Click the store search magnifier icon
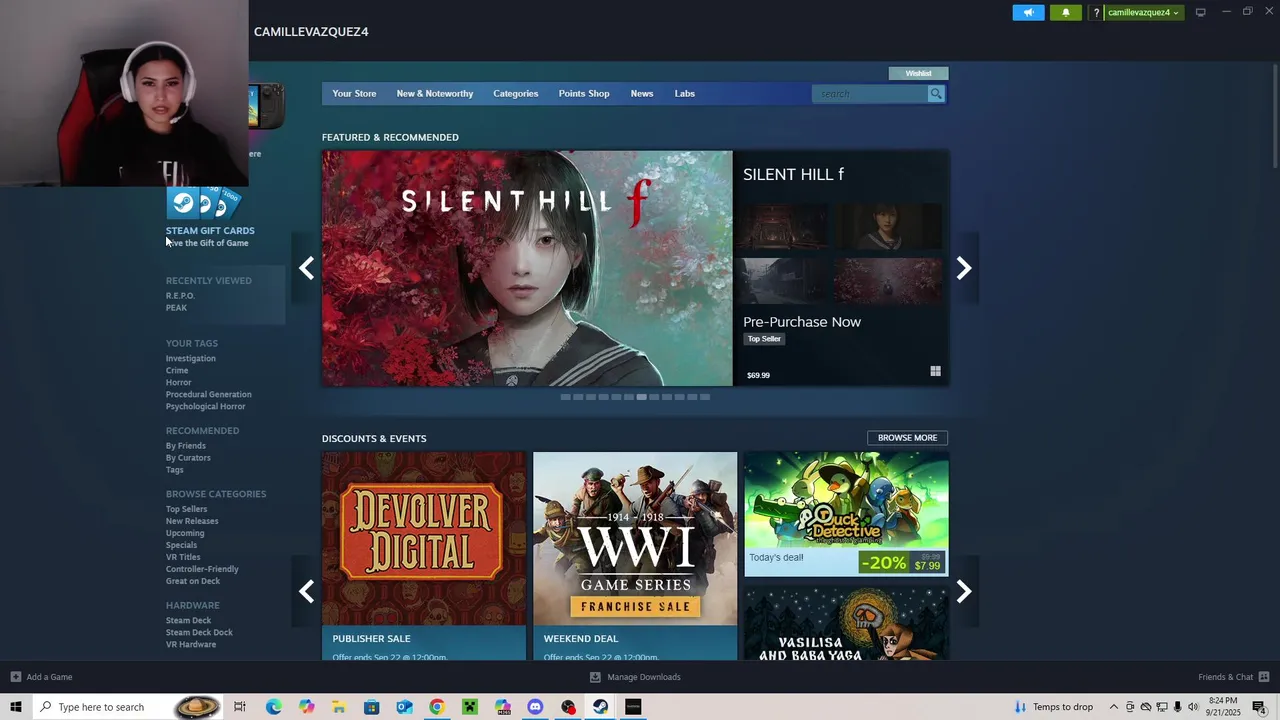Viewport: 1280px width, 720px height. (x=936, y=94)
